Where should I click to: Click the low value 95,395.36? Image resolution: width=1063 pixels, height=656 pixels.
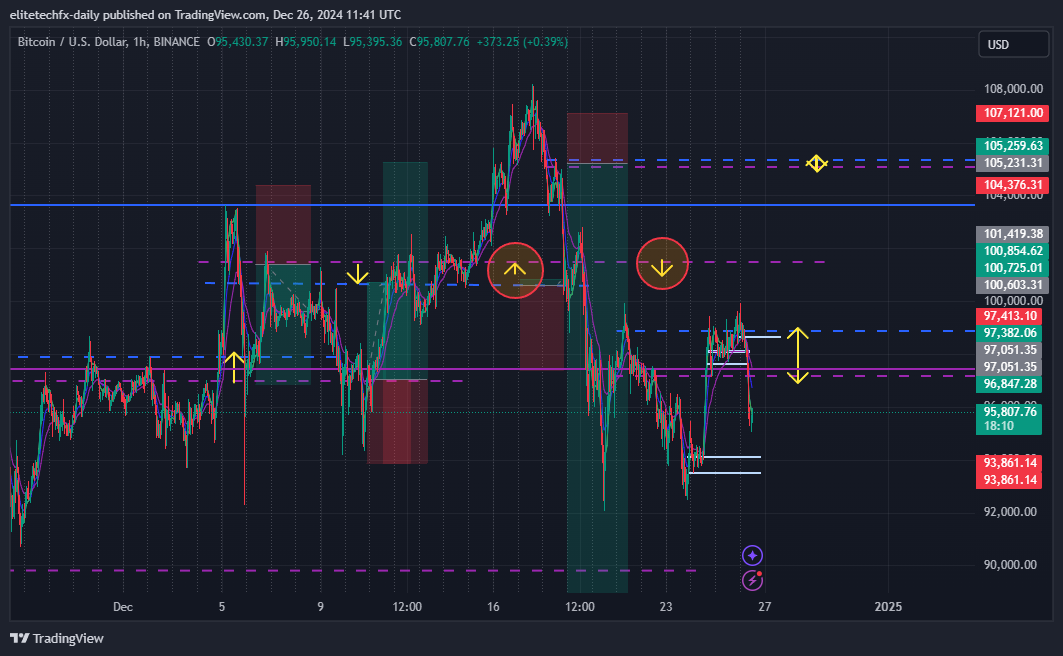point(376,42)
